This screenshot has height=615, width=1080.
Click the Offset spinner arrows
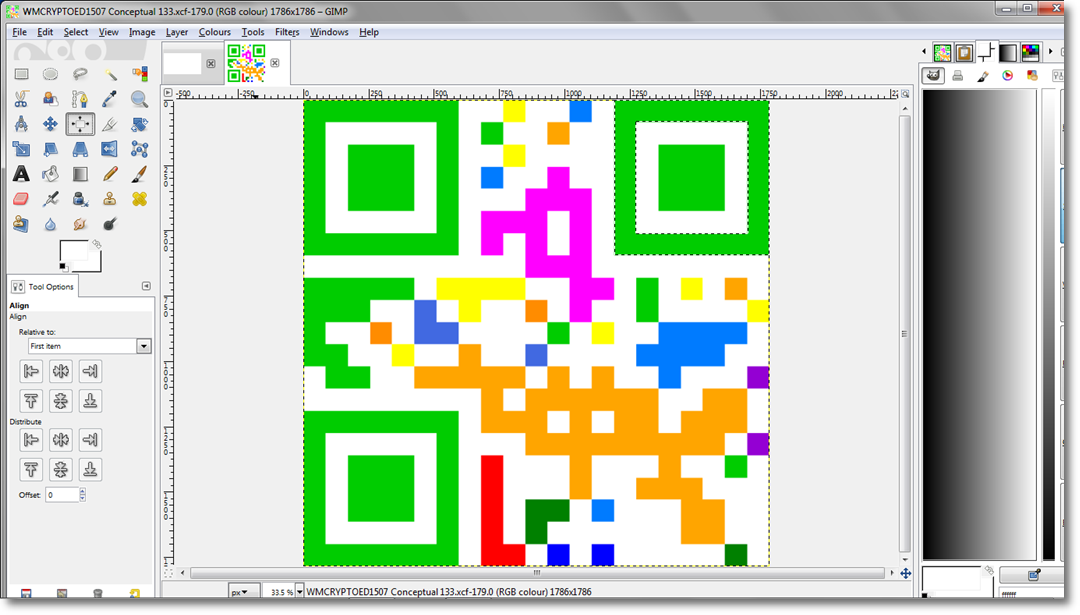[x=83, y=494]
